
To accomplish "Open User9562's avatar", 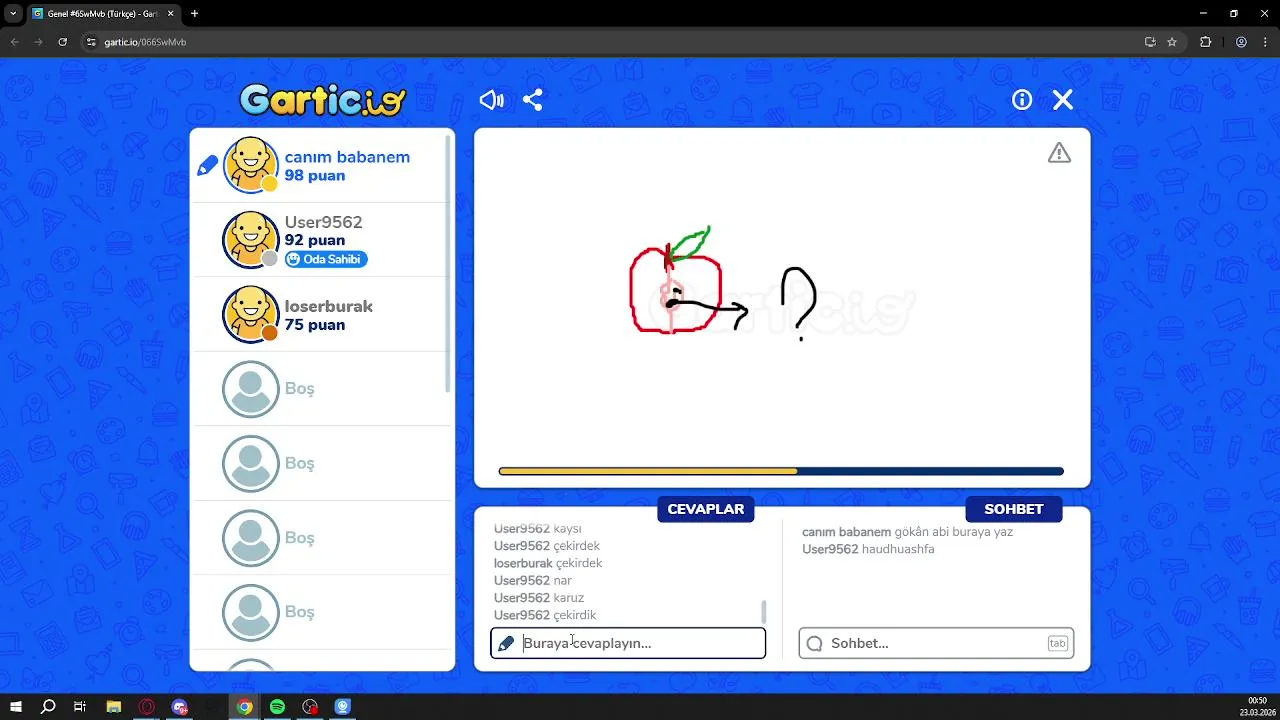I will point(250,240).
